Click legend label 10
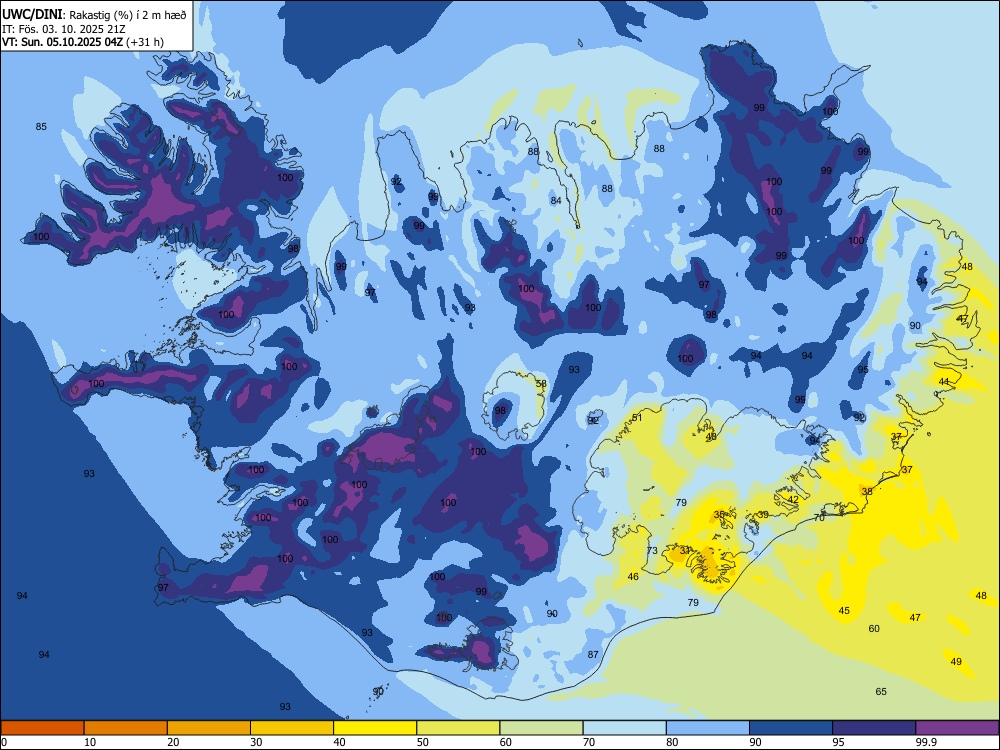Screen dimensions: 1000x750 coord(90,742)
